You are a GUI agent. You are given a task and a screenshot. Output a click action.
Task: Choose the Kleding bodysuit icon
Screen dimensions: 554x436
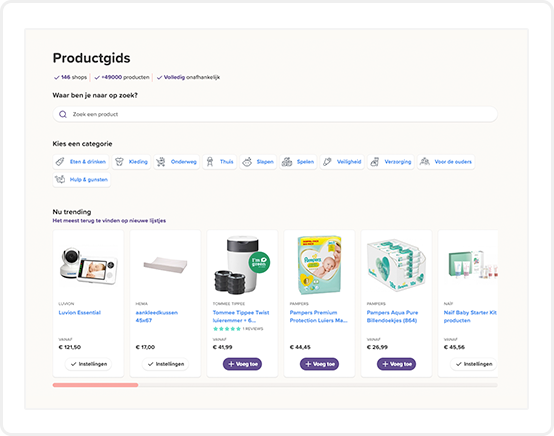pyautogui.click(x=119, y=162)
